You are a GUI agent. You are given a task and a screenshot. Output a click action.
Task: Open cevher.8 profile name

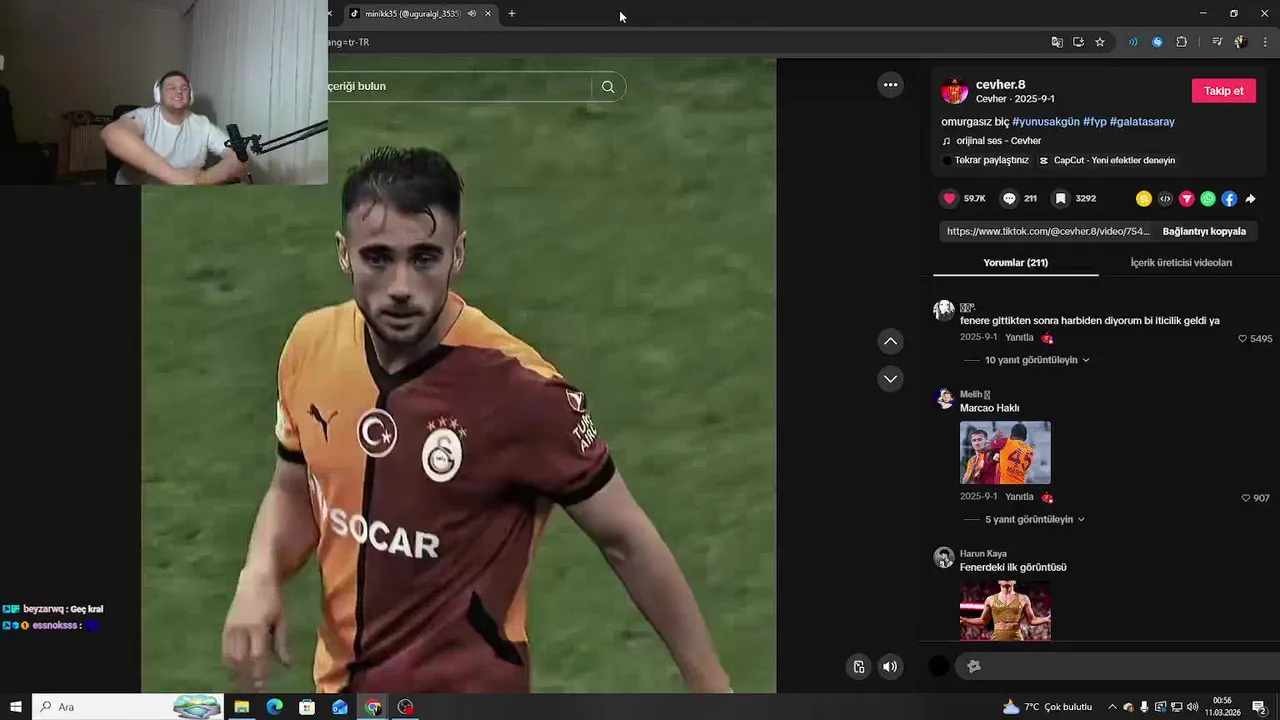click(x=1000, y=85)
